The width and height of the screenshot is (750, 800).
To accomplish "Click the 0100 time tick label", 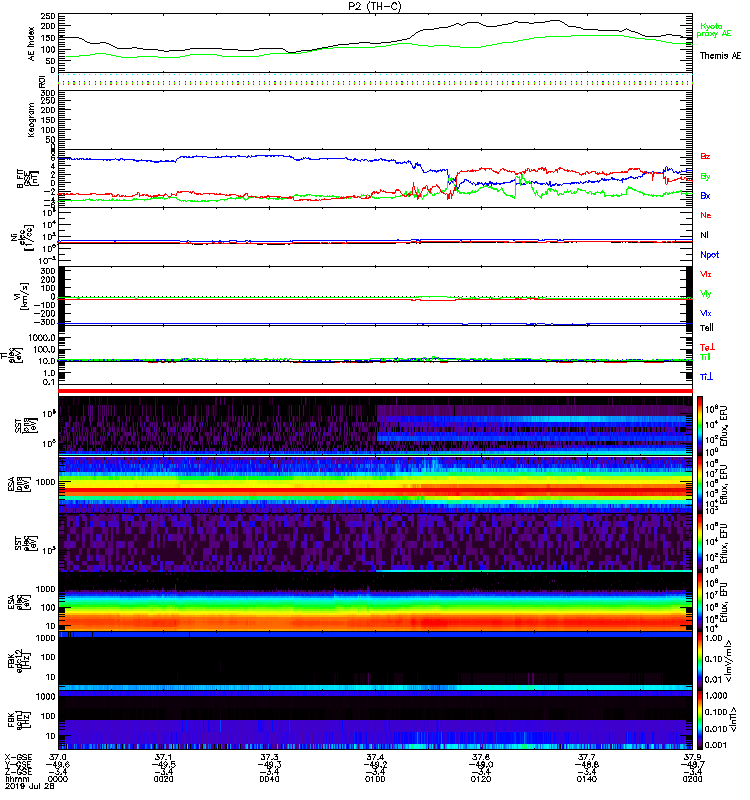I will [x=375, y=779].
